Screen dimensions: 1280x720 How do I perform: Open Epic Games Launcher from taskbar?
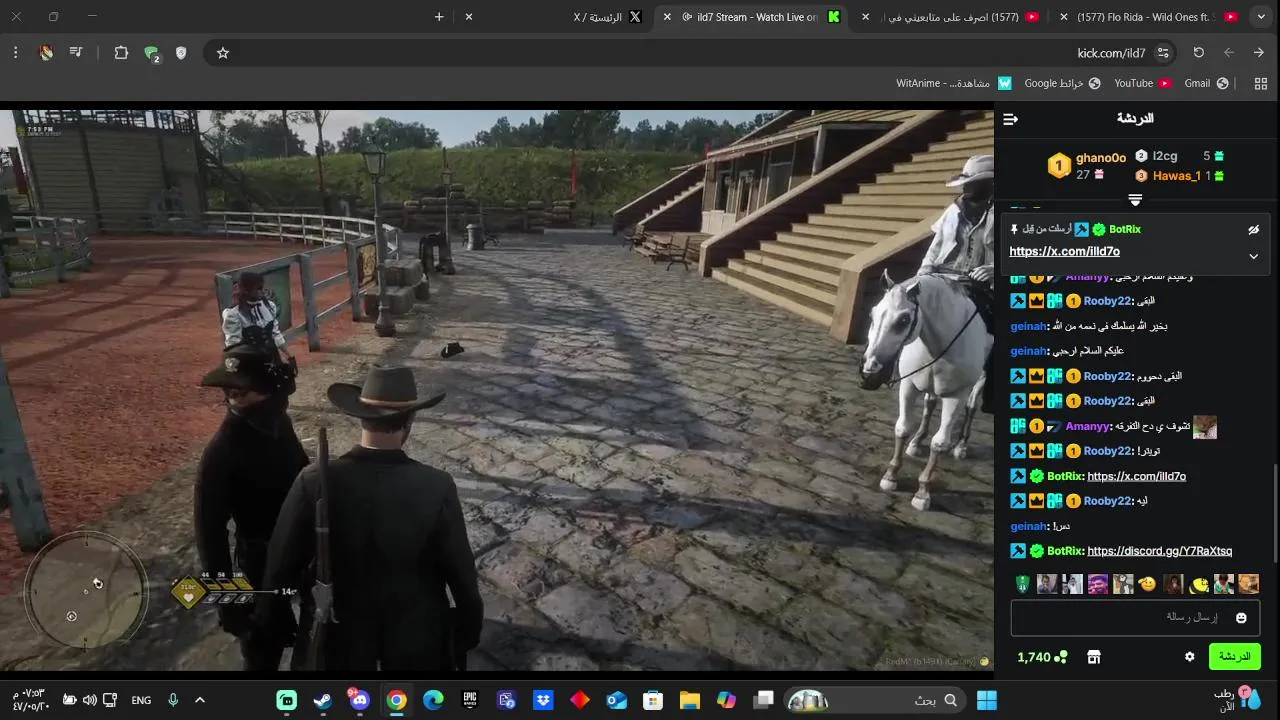pyautogui.click(x=470, y=700)
